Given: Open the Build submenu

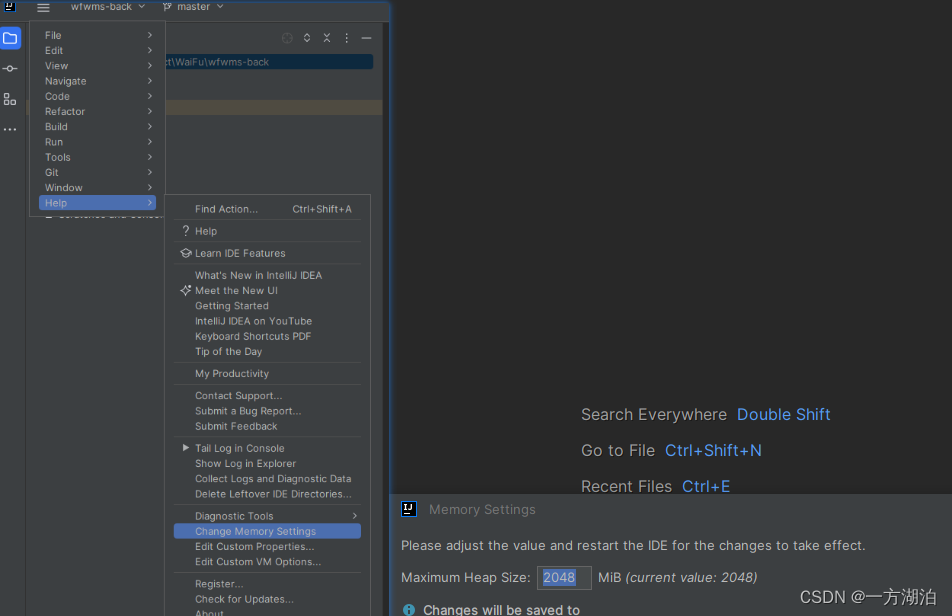Looking at the screenshot, I should (x=98, y=127).
